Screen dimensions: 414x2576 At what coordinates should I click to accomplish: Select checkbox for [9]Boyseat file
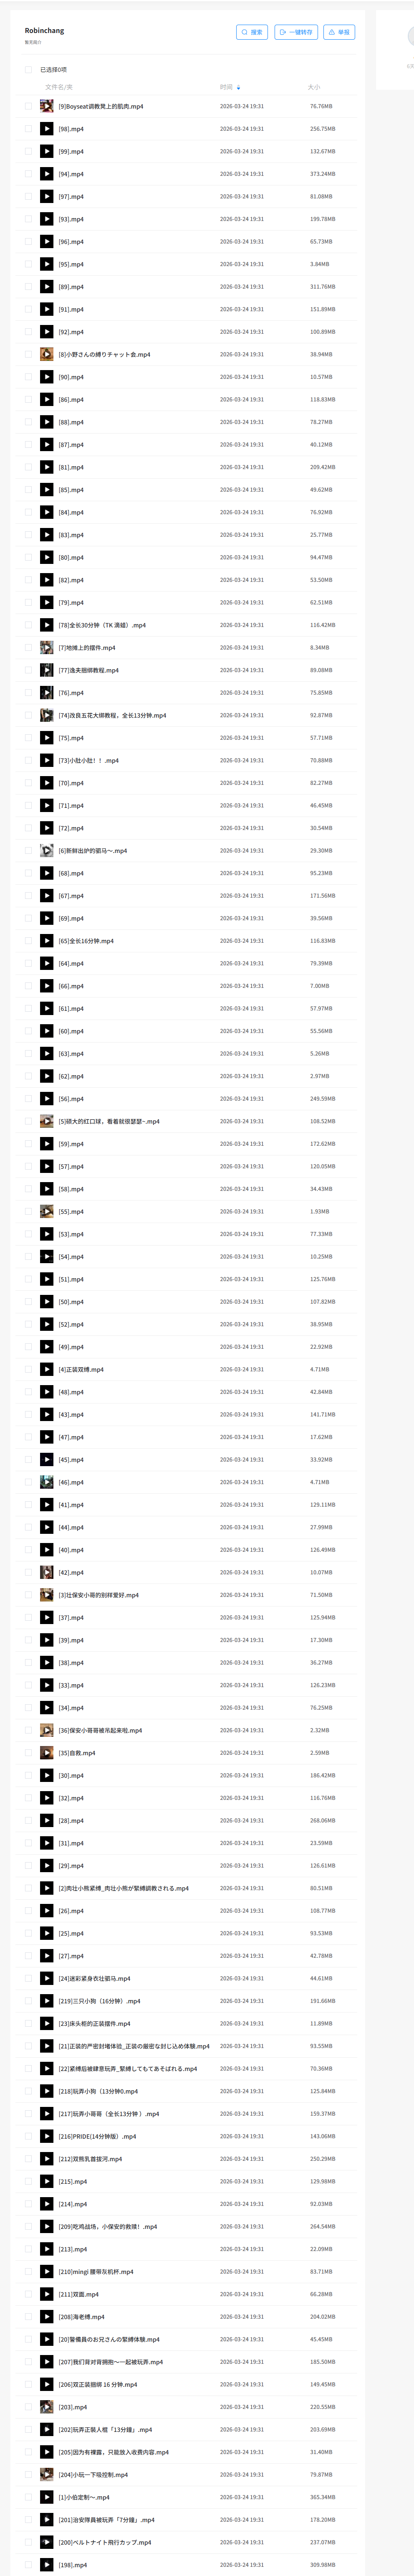[28, 106]
